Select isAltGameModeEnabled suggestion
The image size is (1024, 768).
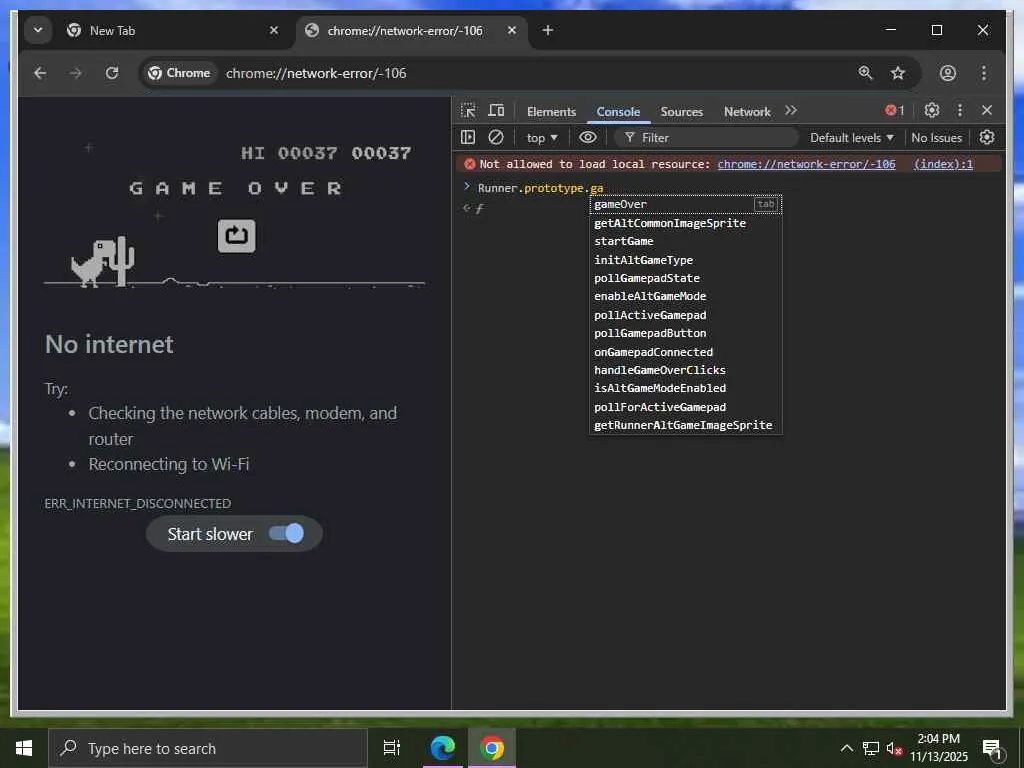point(685,389)
